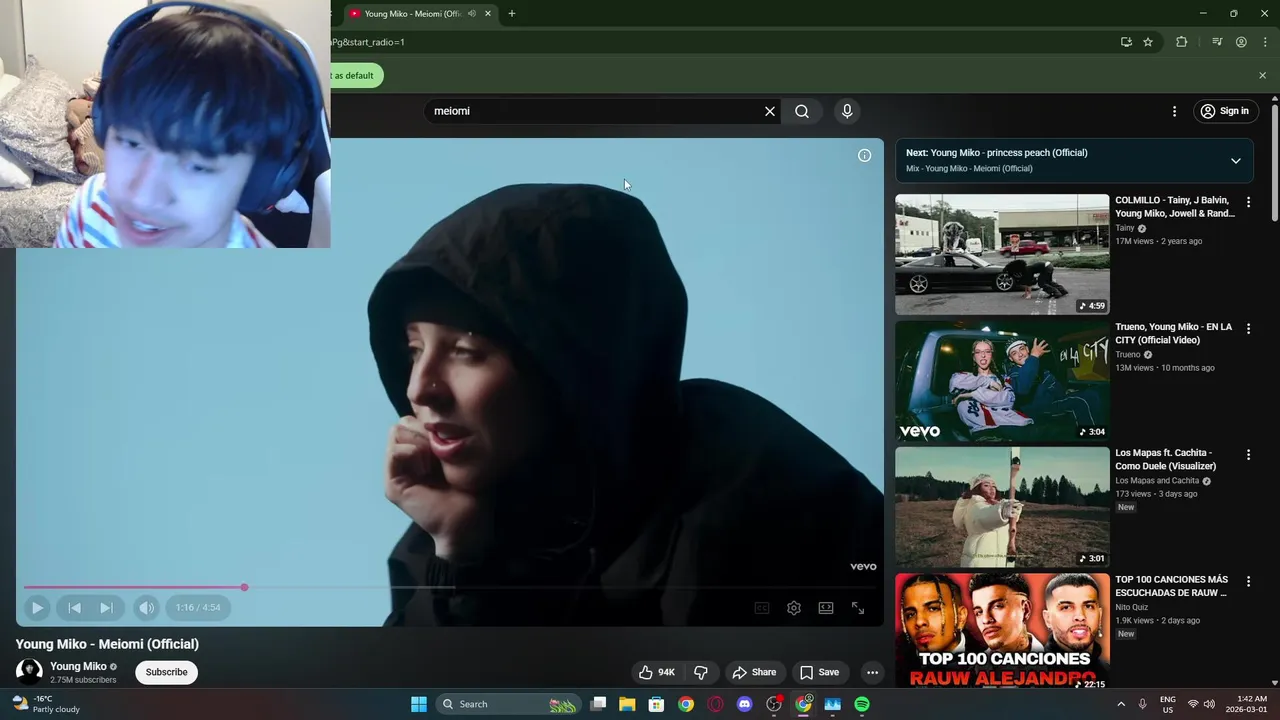Viewport: 1280px width, 720px height.
Task: Skip to the next video
Action: pos(106,607)
